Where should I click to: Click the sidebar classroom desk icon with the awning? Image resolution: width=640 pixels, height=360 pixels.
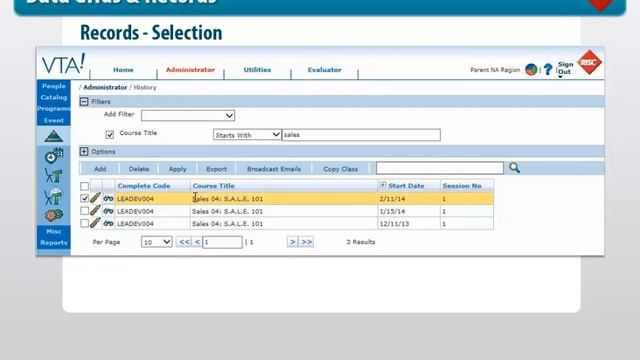coord(53,196)
